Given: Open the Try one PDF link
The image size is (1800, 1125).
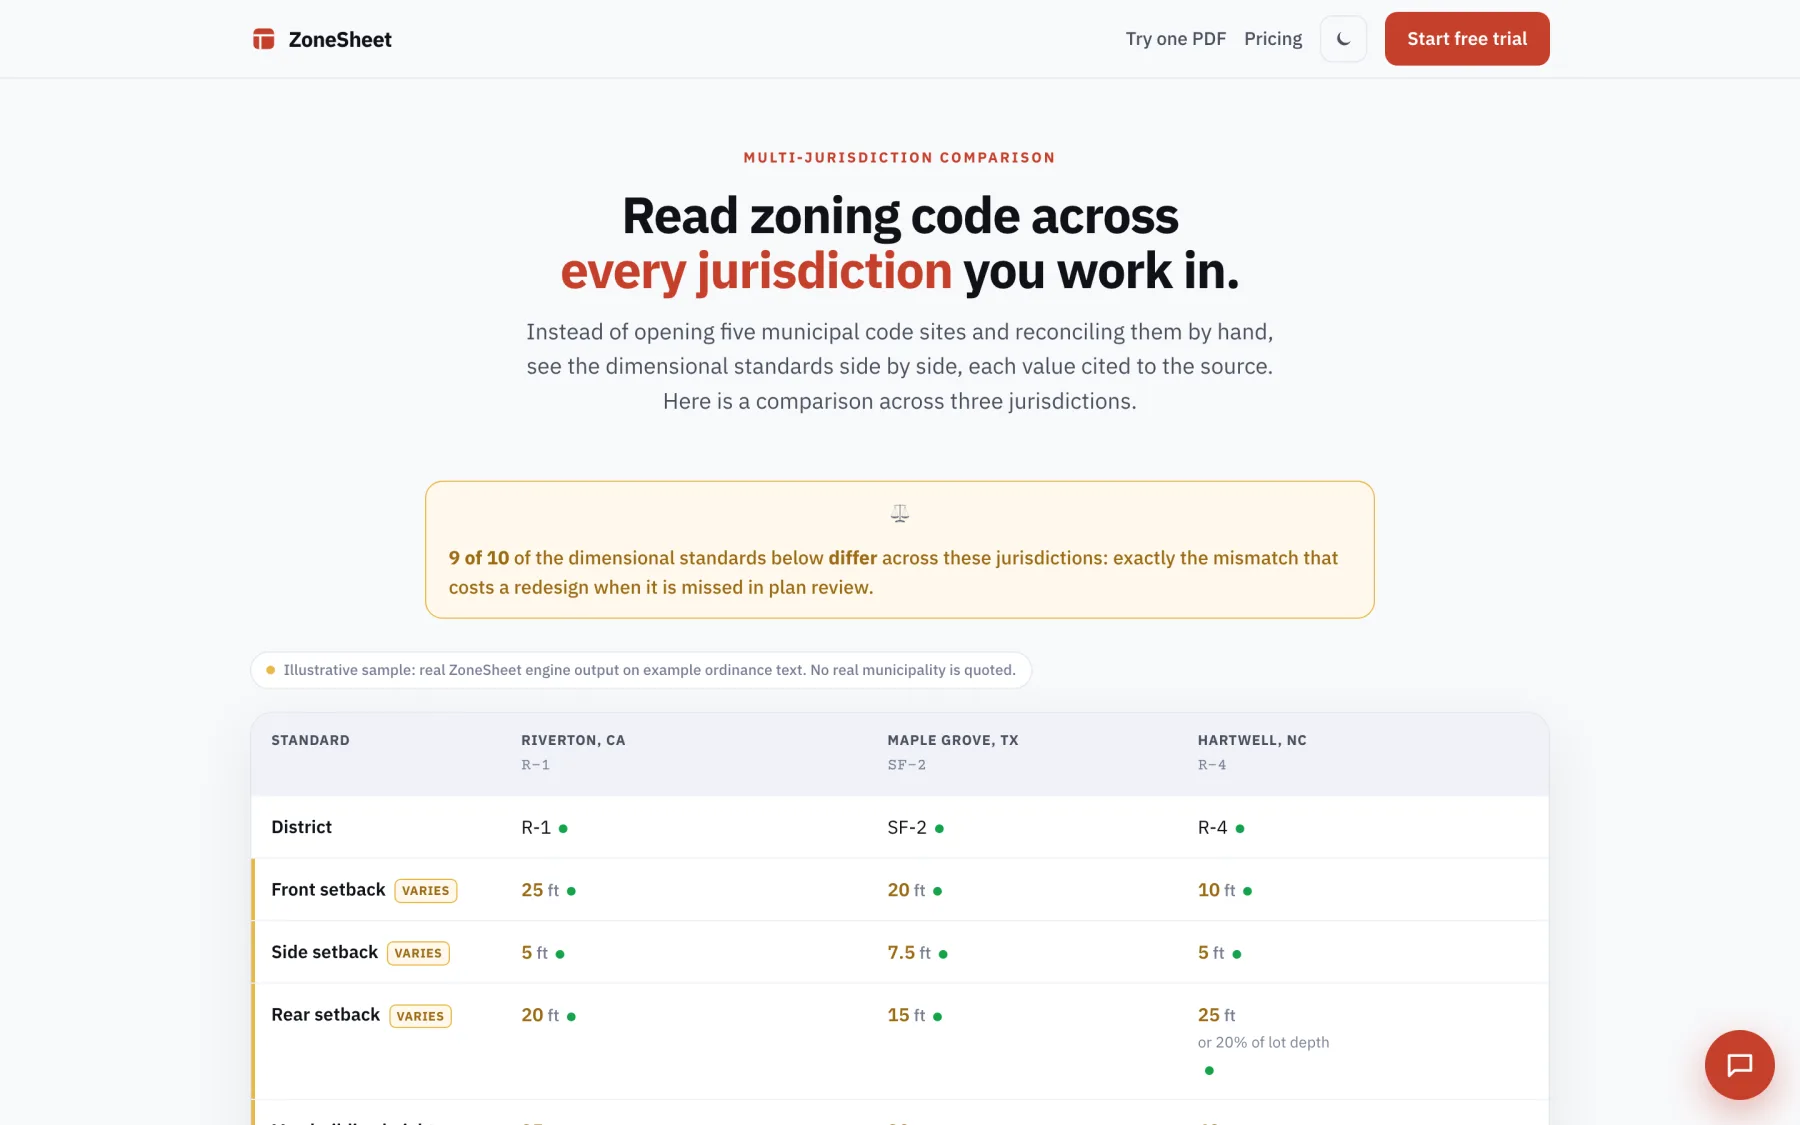Looking at the screenshot, I should [x=1175, y=39].
